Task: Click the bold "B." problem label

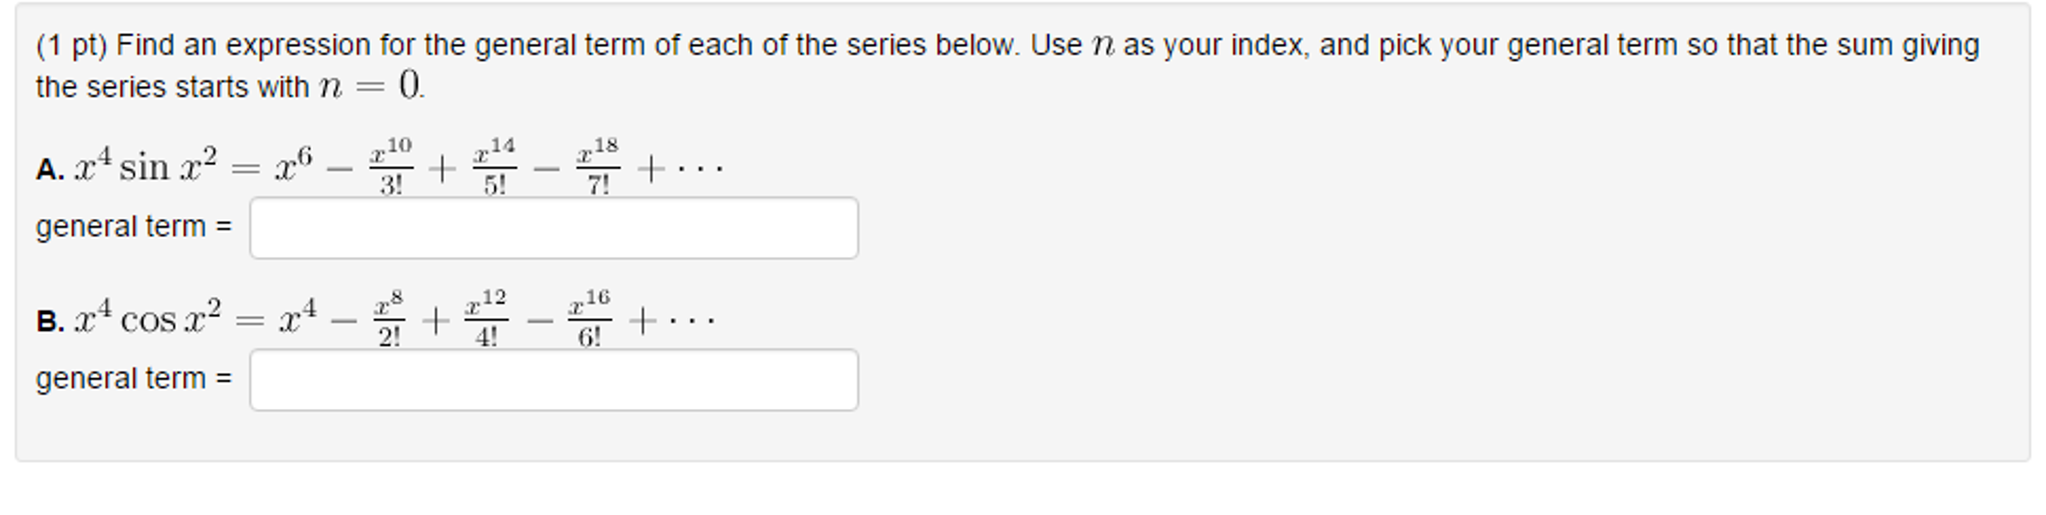Action: point(50,321)
